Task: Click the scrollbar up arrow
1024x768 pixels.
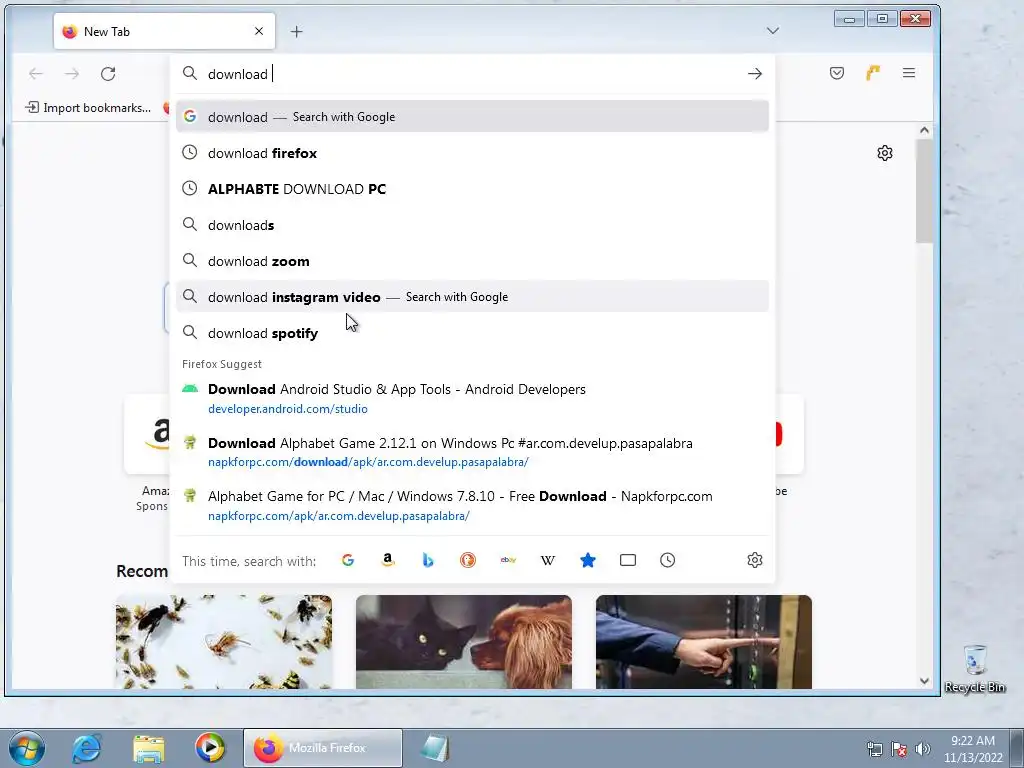Action: (x=924, y=130)
